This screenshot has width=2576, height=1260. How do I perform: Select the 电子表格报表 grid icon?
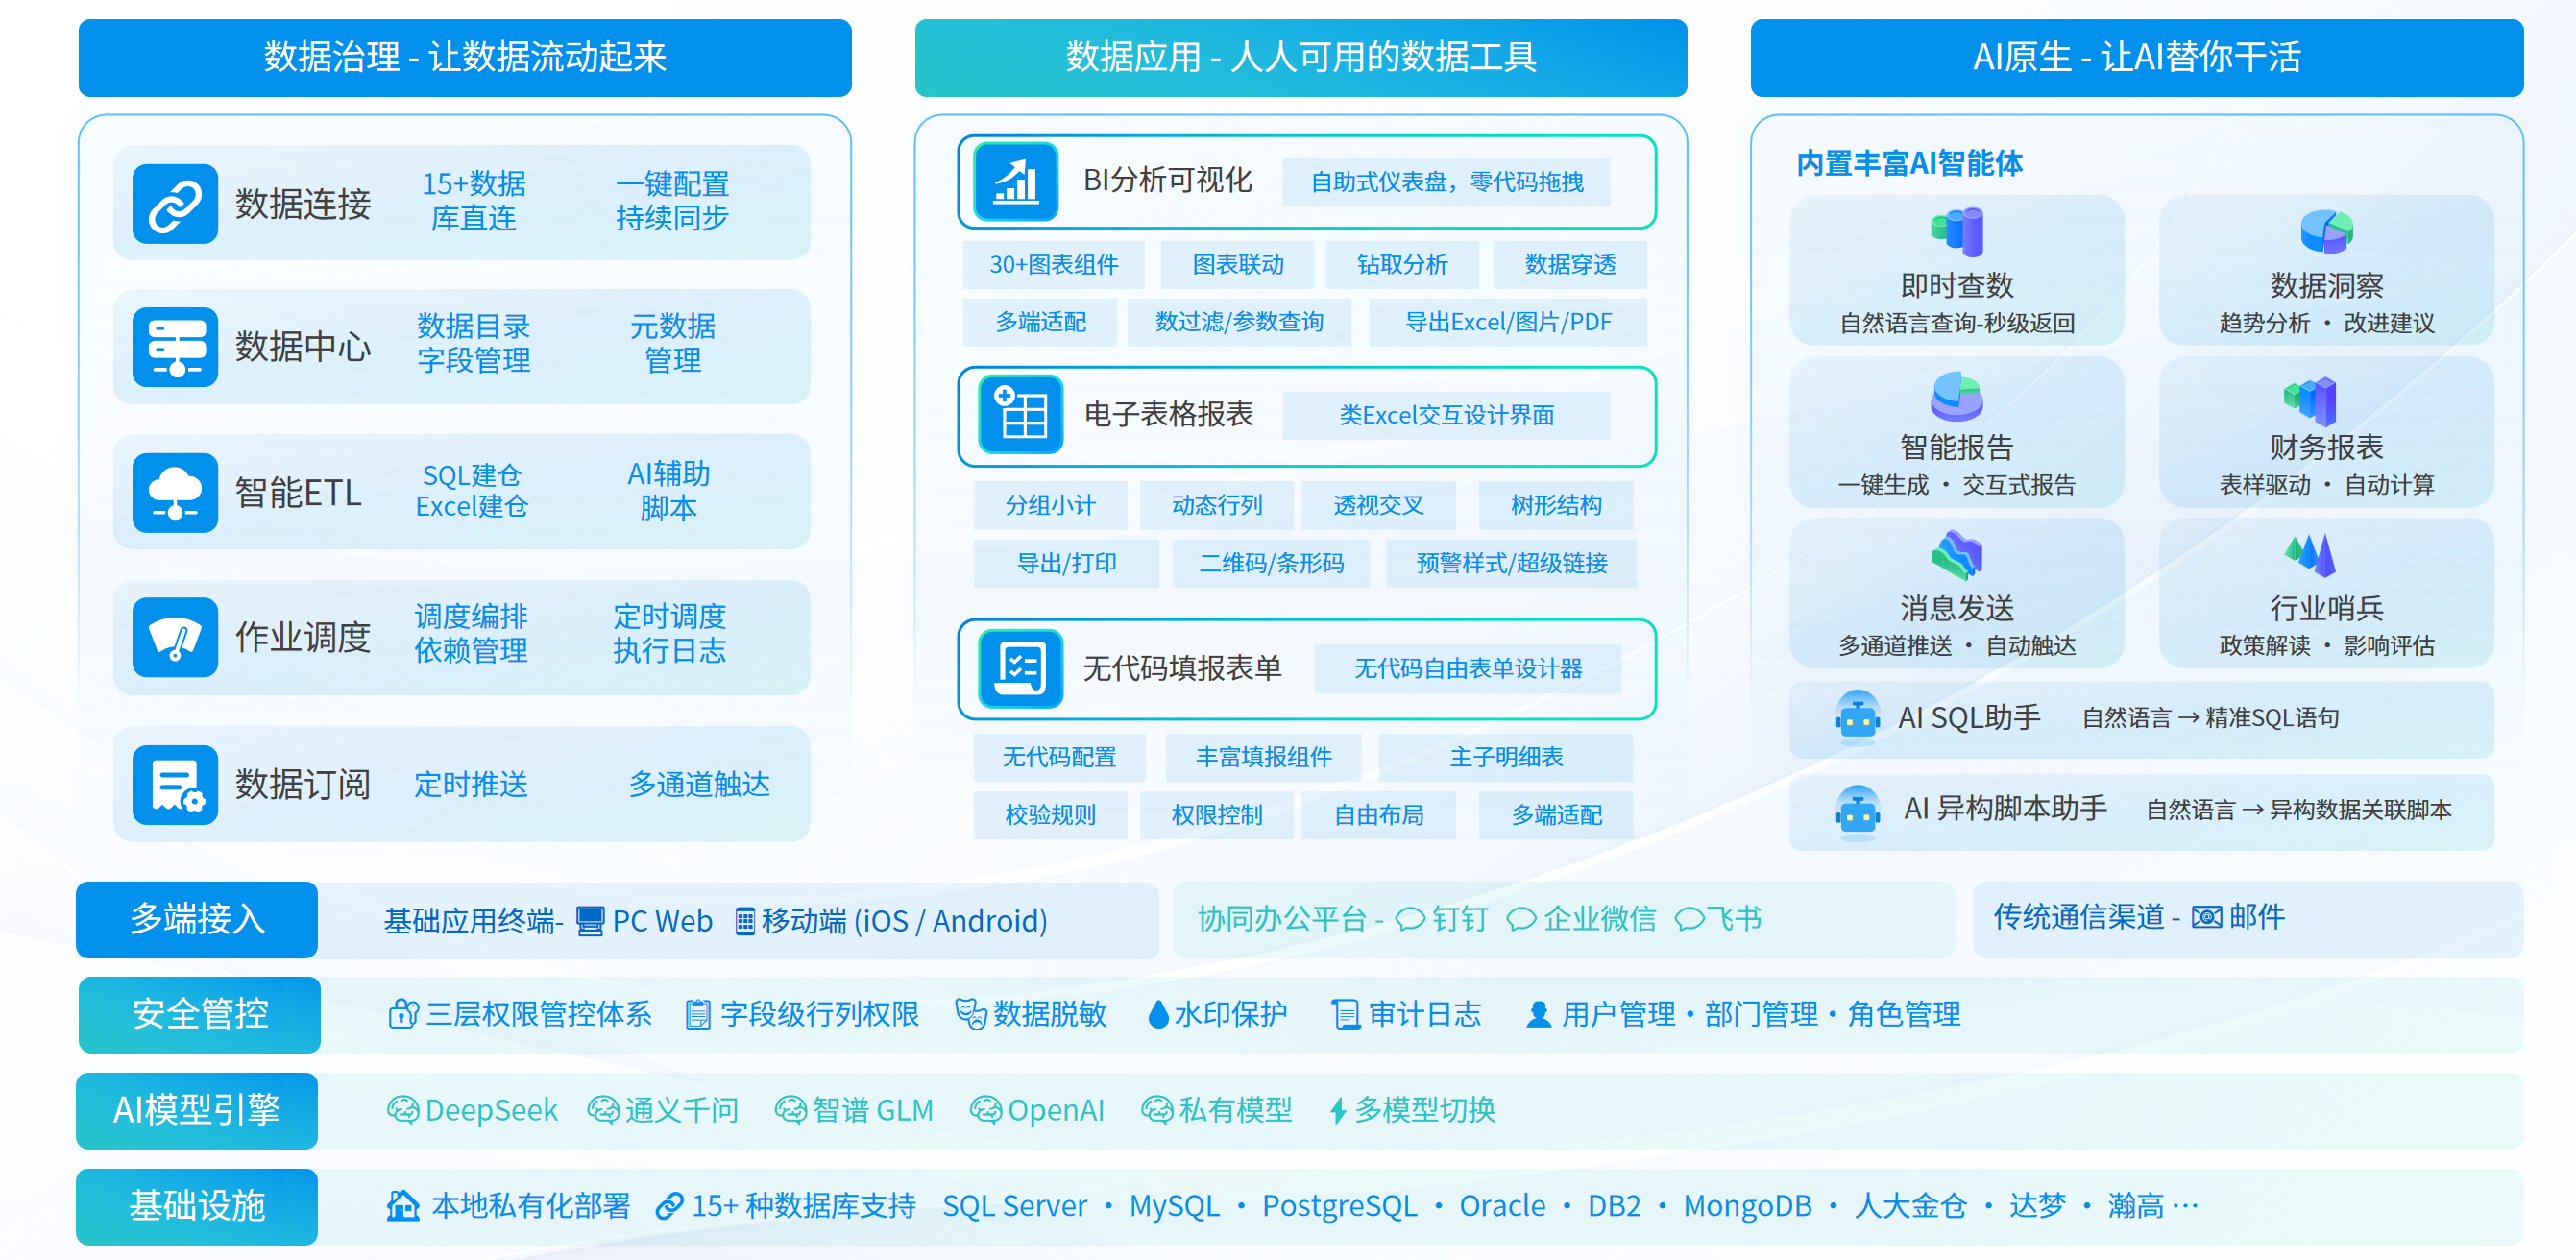point(1020,414)
